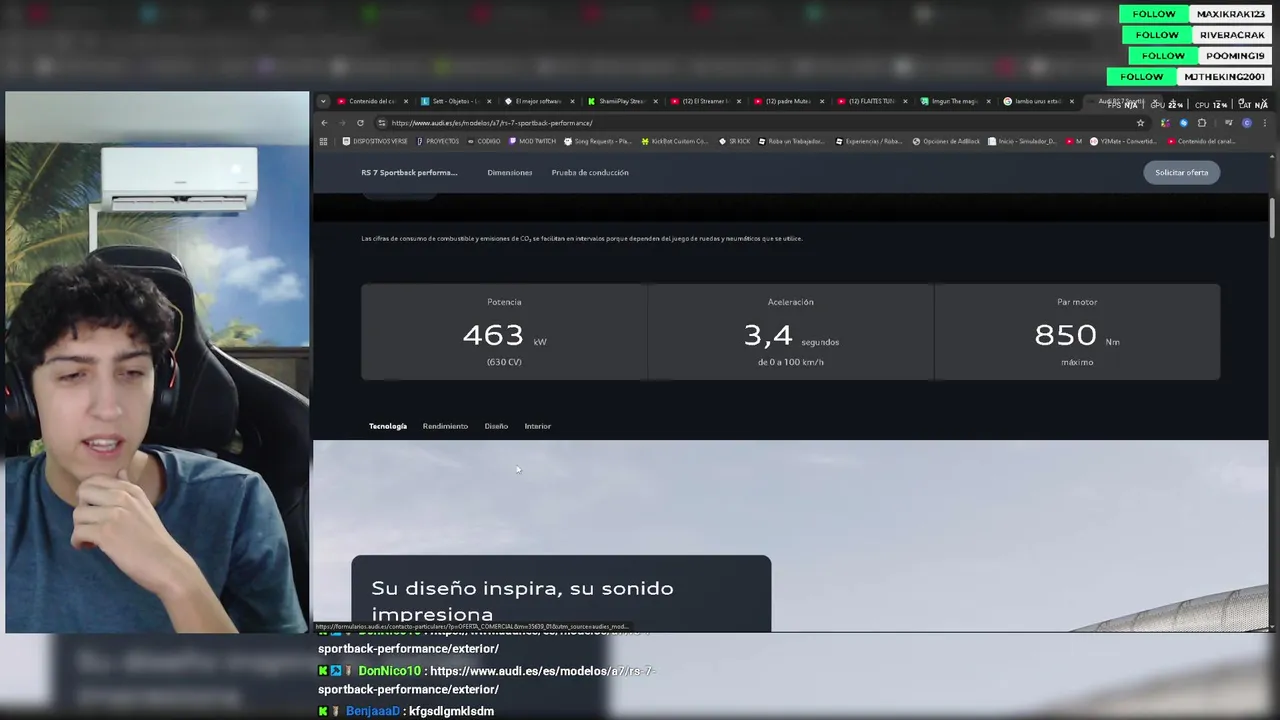Click the streamer webcam feed
Viewport: 1280px width, 720px height.
click(157, 362)
